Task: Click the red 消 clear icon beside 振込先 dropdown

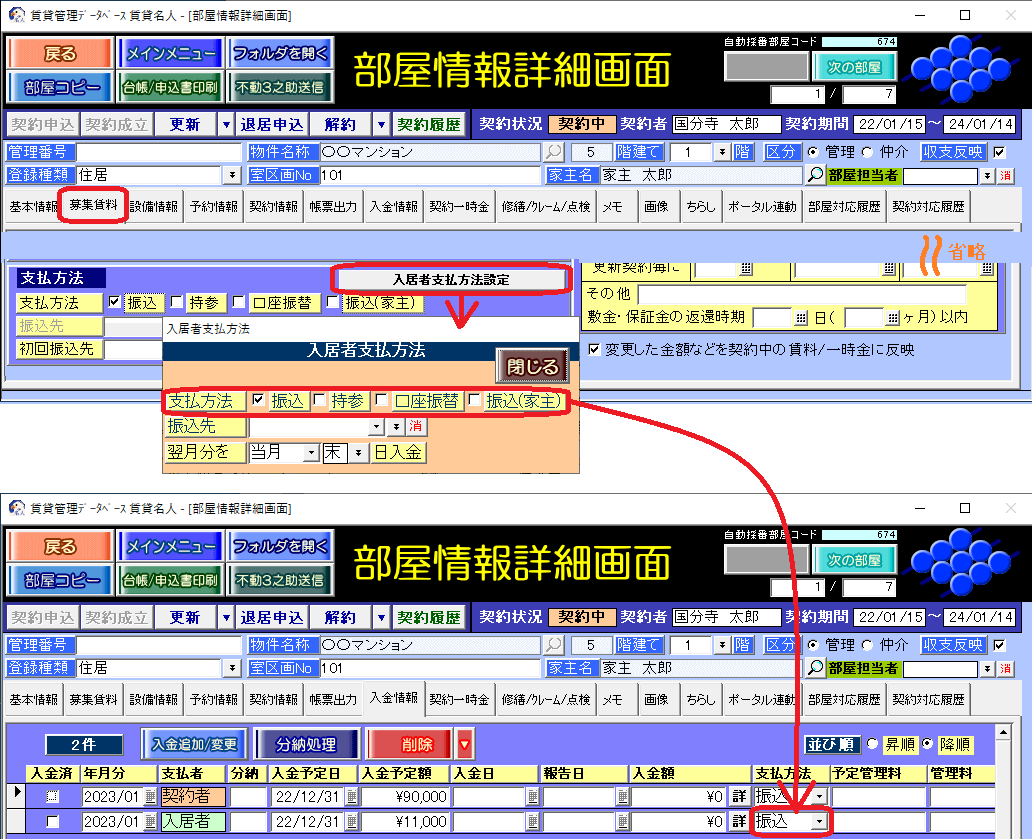Action: (415, 427)
